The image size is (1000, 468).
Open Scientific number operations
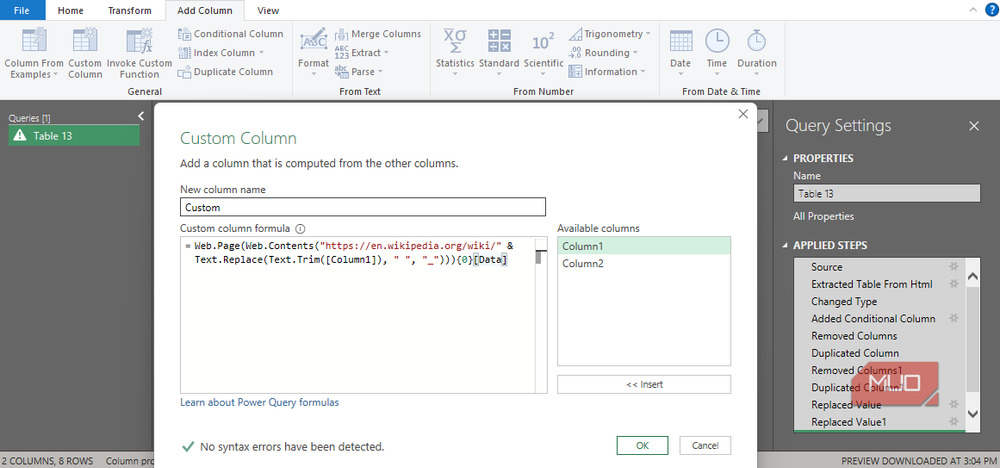tap(543, 53)
